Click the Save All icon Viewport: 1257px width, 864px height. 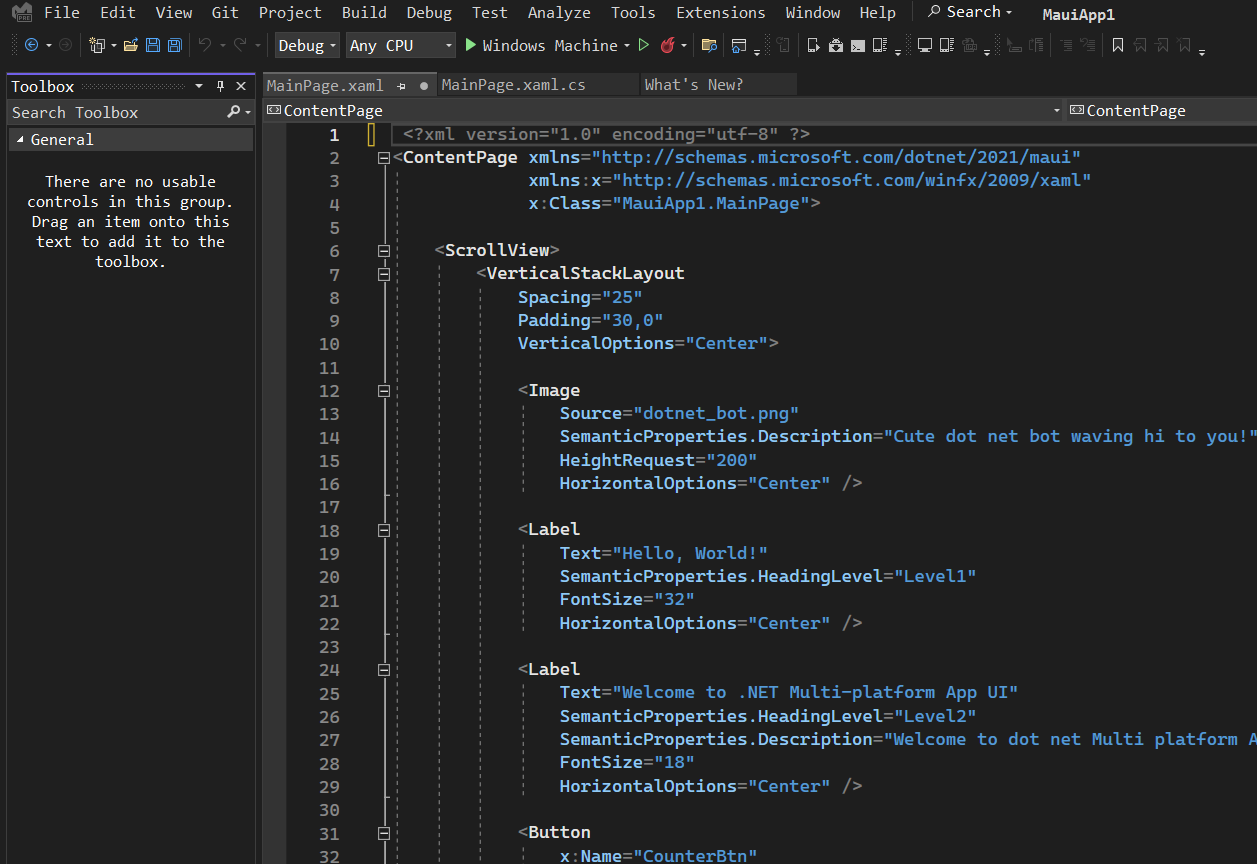pos(175,45)
